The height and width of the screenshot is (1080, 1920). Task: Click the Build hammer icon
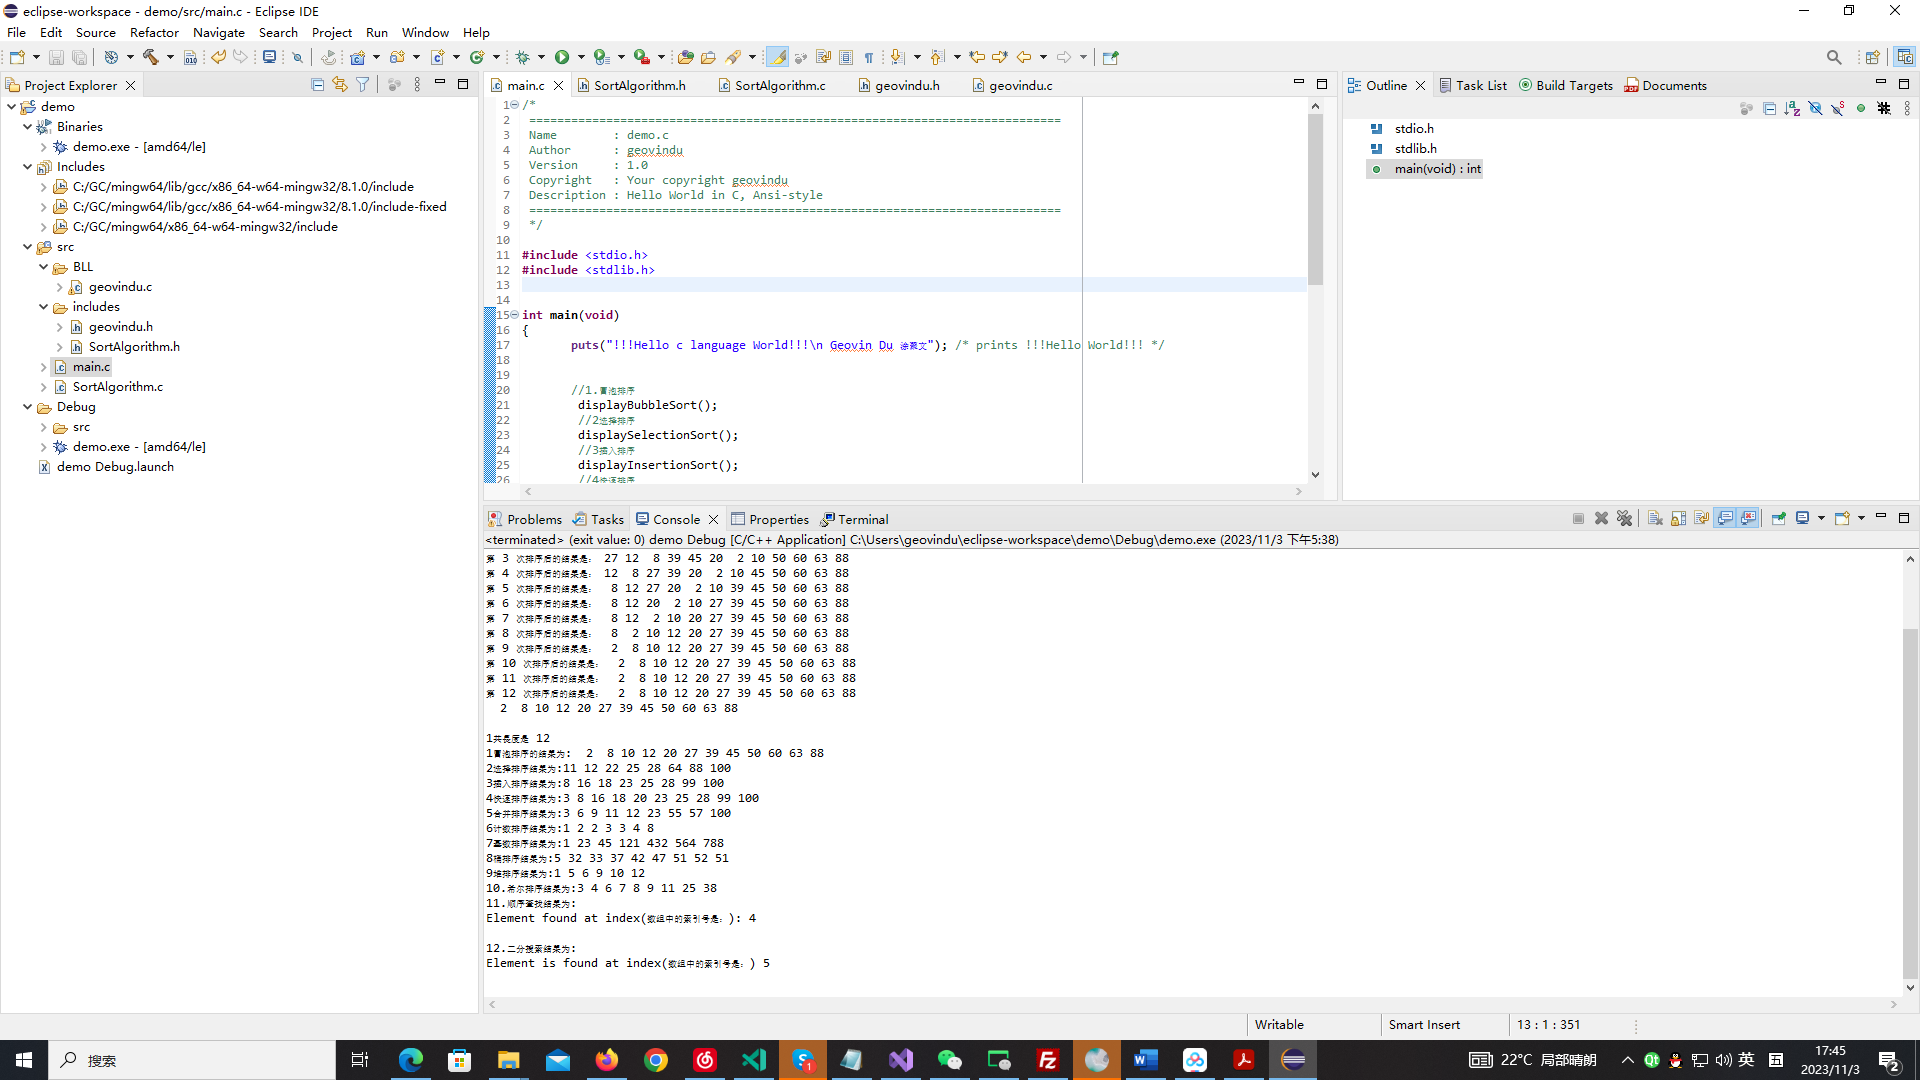[151, 57]
